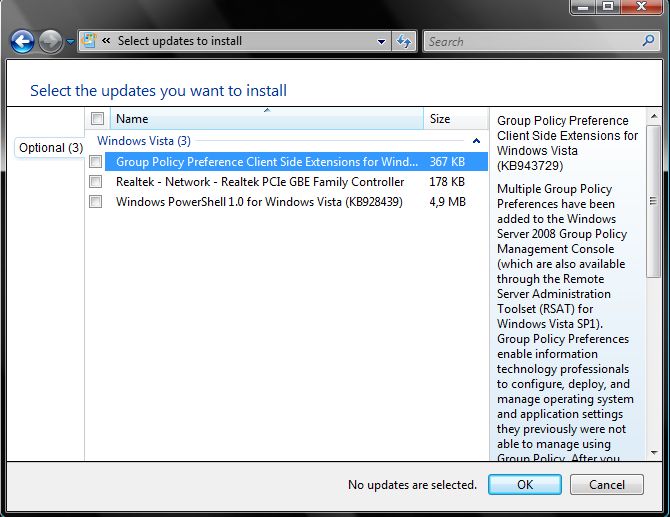Click the double chevron in address bar

pos(106,41)
